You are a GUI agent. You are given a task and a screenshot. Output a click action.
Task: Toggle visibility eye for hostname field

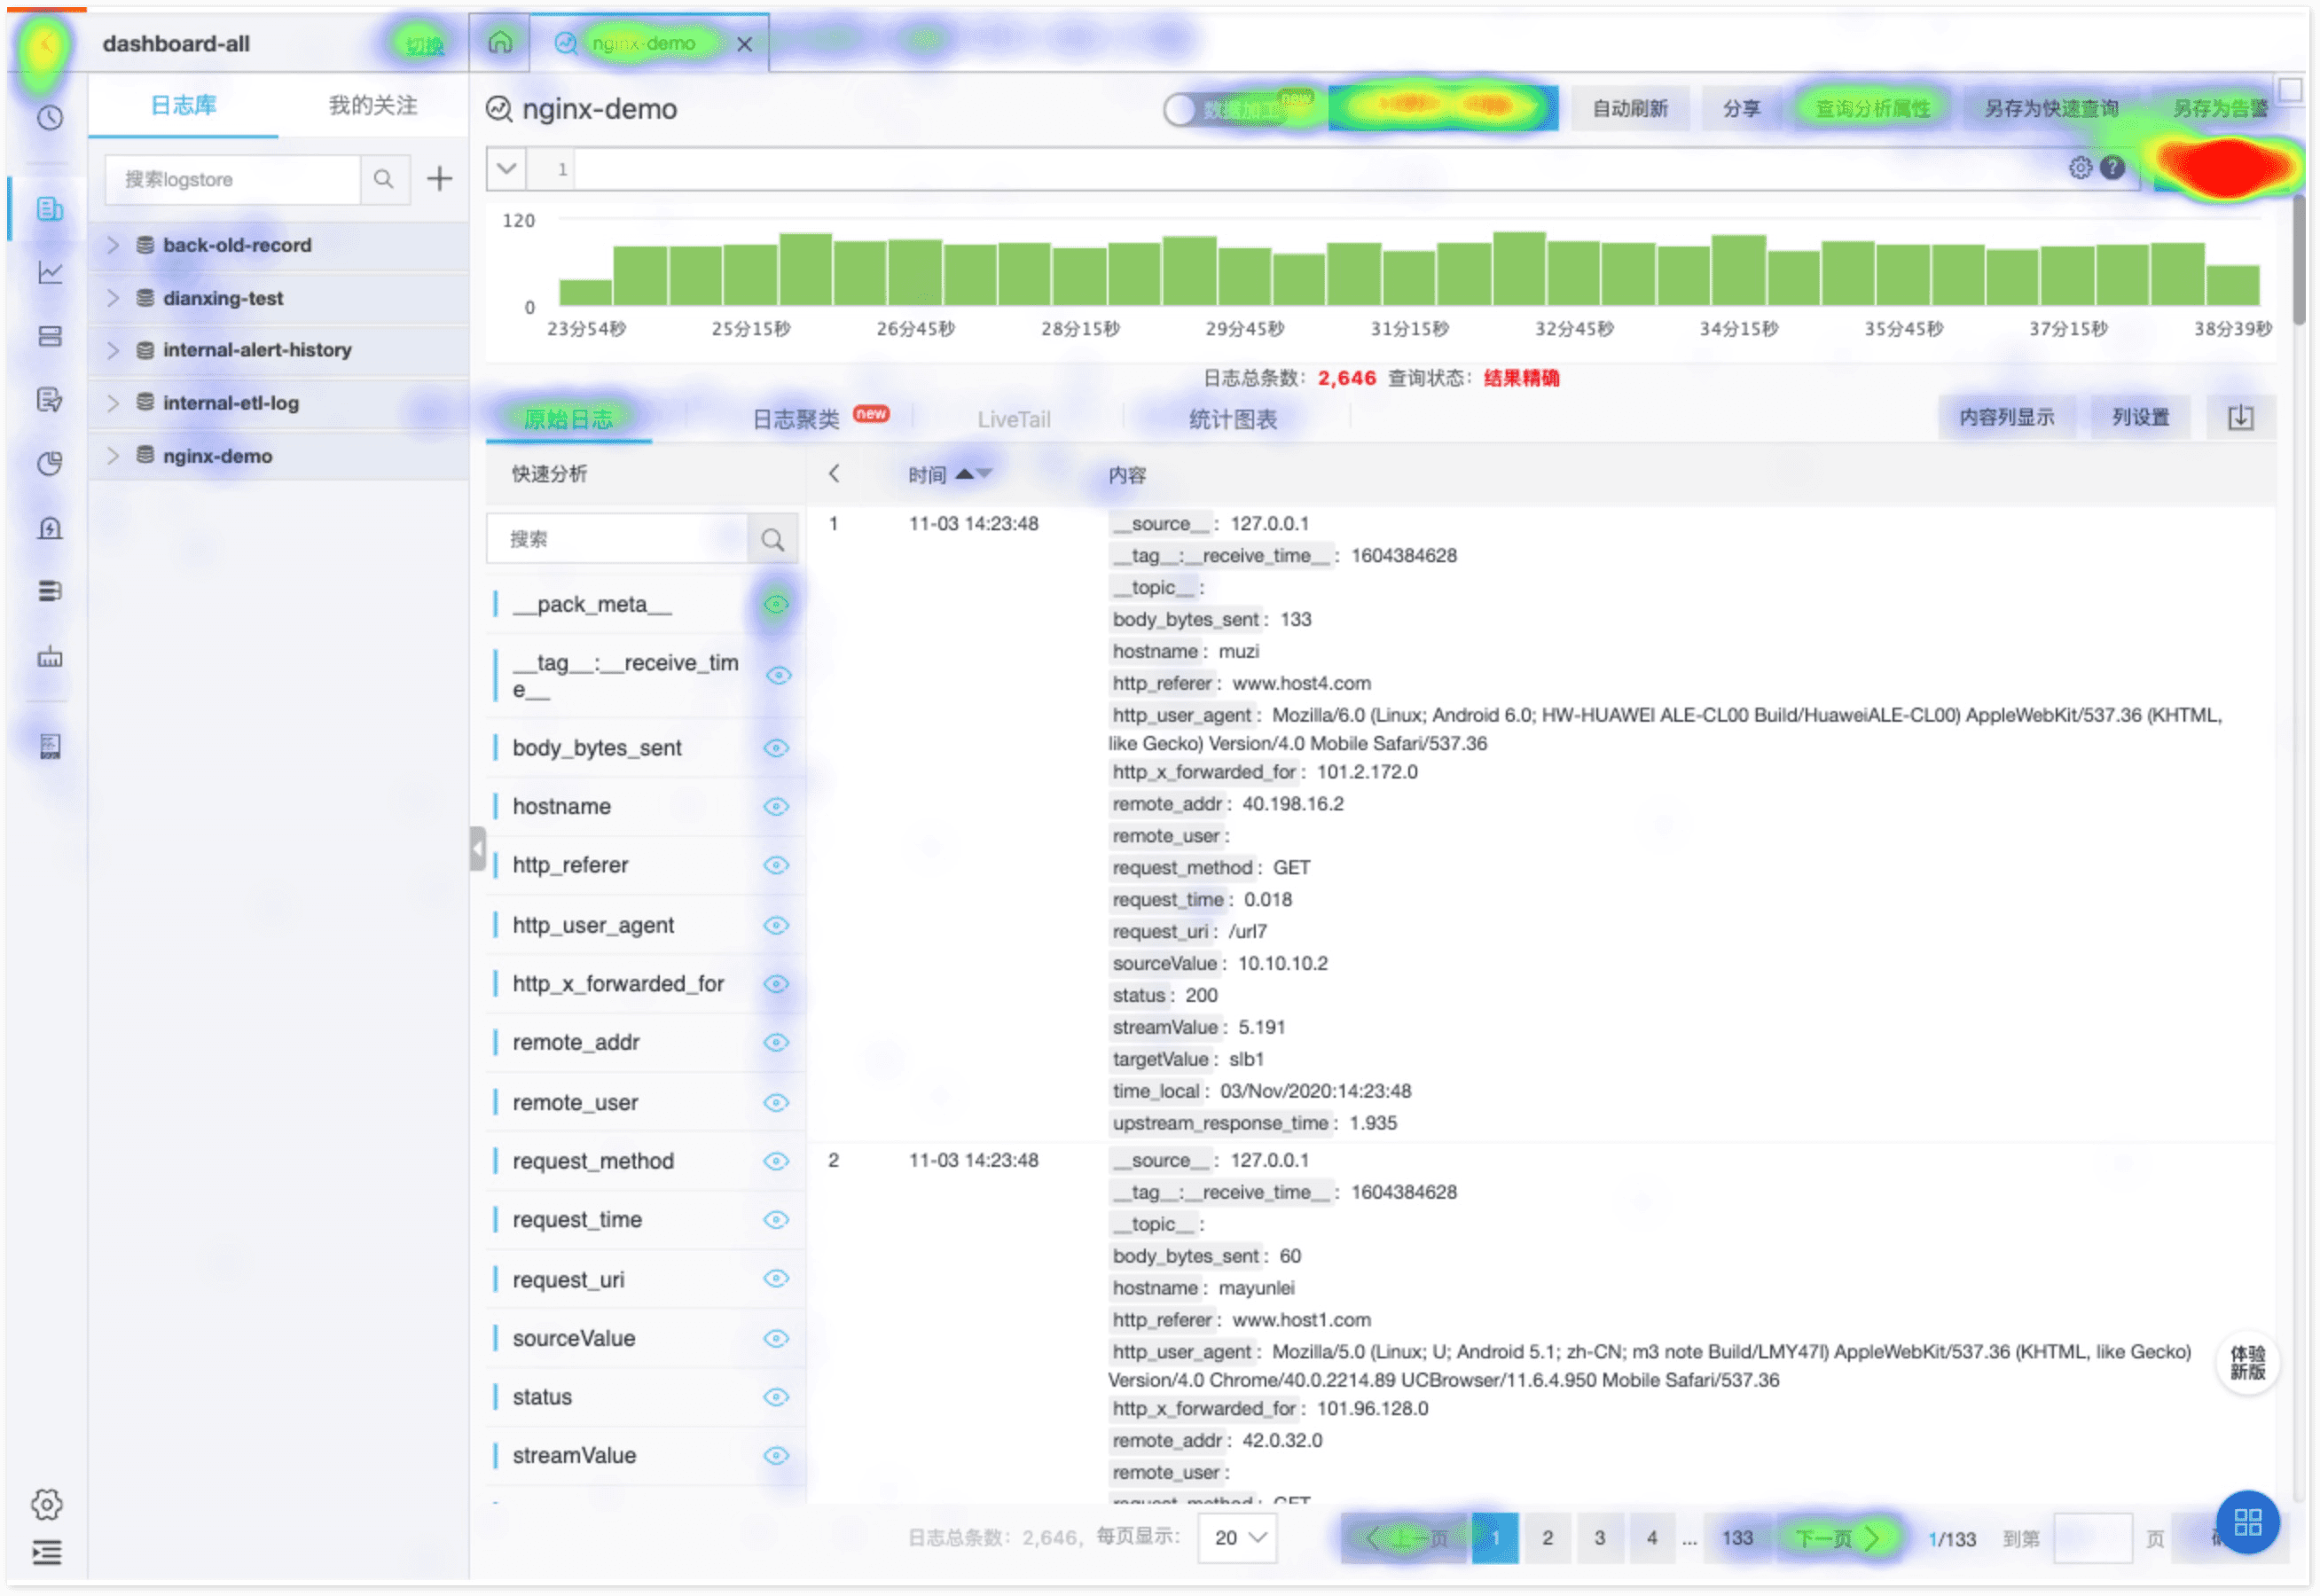coord(777,807)
